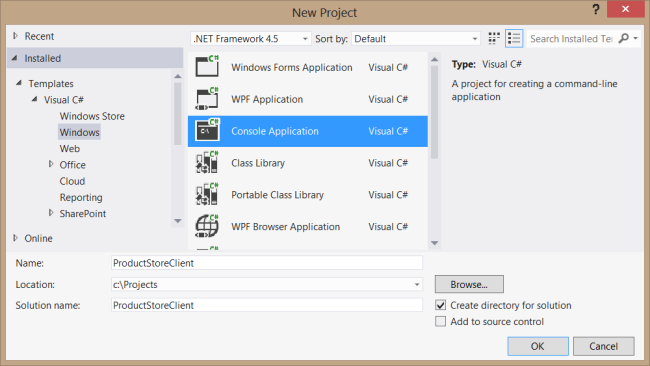The width and height of the screenshot is (650, 366).
Task: Select the 'Console Application' template name
Action: 275,131
